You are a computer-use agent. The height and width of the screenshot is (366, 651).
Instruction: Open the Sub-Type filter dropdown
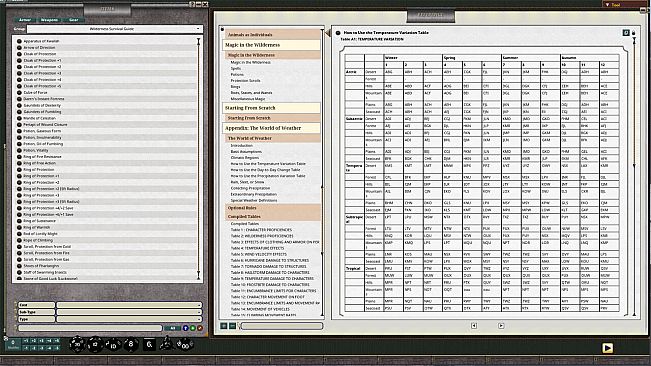pyautogui.click(x=129, y=312)
